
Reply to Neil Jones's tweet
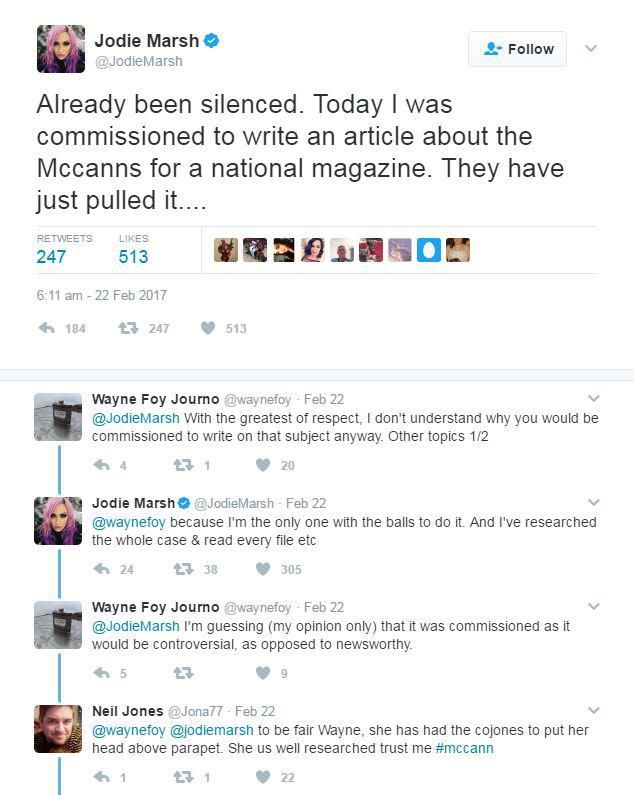[101, 777]
